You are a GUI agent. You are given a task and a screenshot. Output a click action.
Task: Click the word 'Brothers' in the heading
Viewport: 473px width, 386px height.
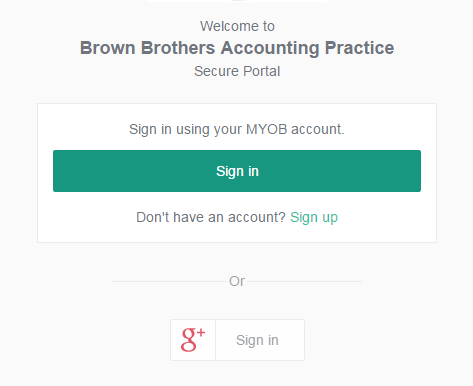178,48
